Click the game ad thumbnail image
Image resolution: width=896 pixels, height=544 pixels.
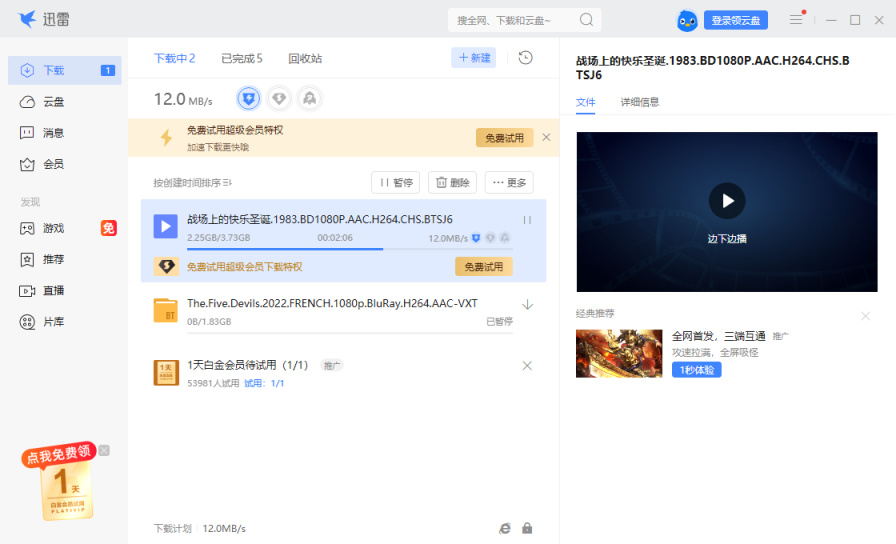pos(619,353)
